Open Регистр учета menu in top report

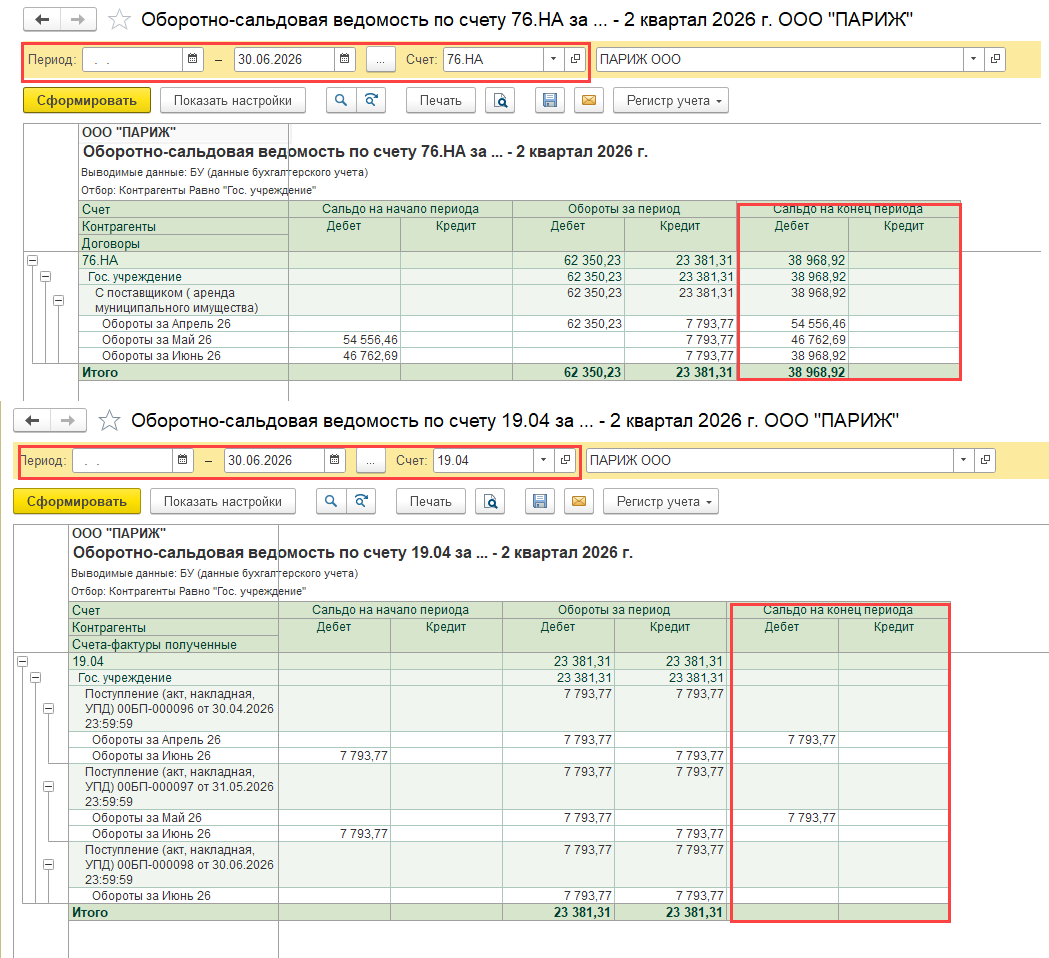[671, 100]
